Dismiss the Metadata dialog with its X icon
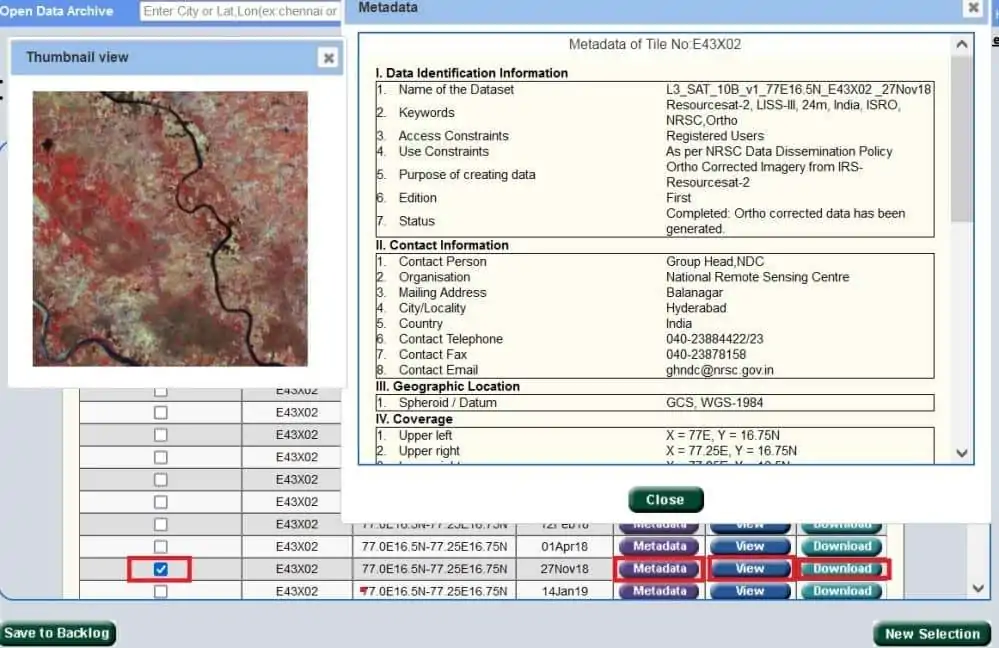999x648 pixels. [974, 8]
